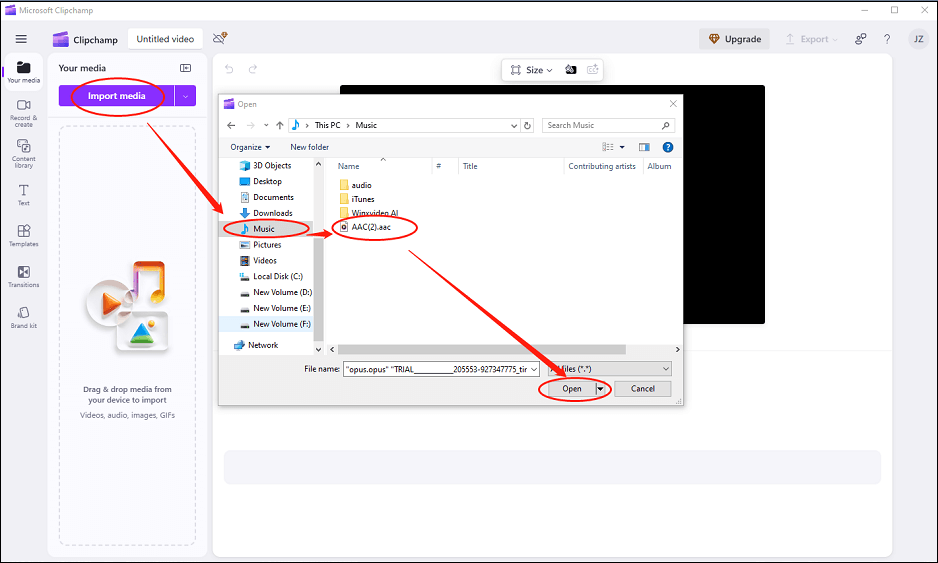Expand the File name combo box dropdown

pos(534,369)
